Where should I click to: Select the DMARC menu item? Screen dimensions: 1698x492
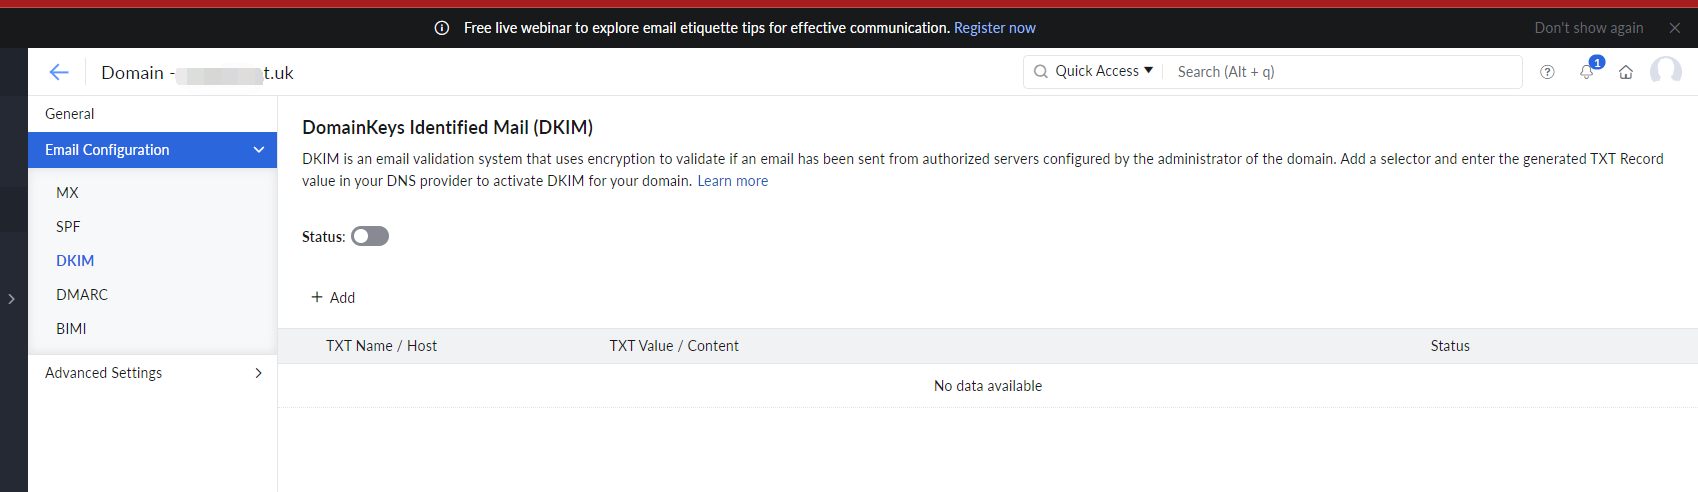click(82, 295)
